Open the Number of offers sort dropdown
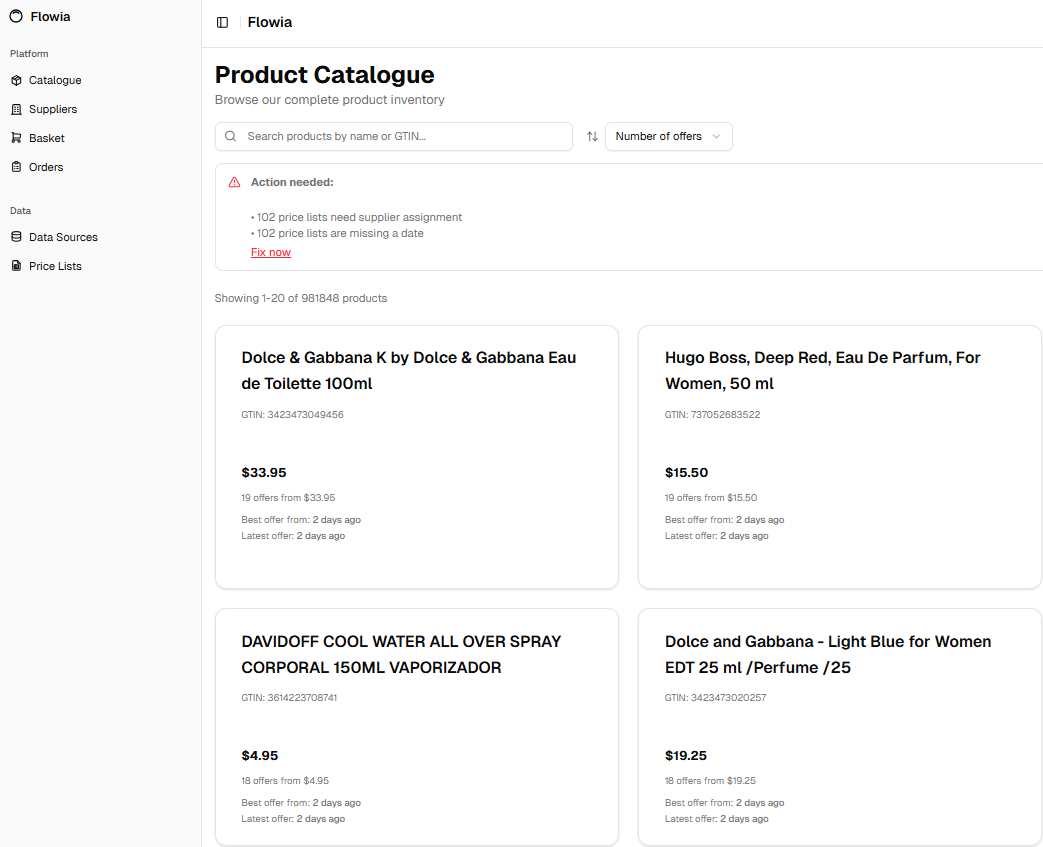Viewport: 1043px width, 847px height. [669, 136]
